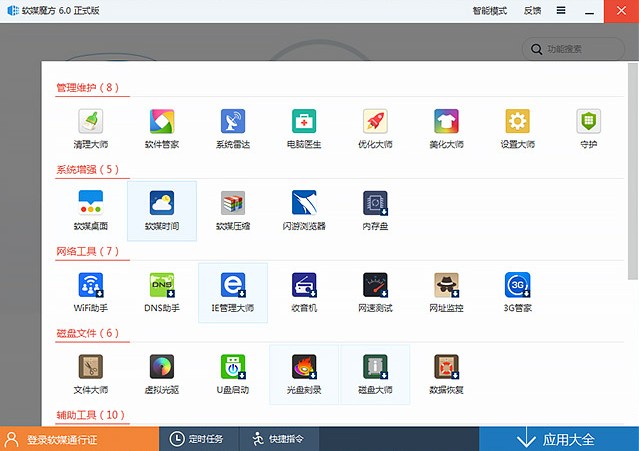Select 磁盘文件 (6) category header
Screen dimensions: 639x451
pyautogui.click(x=88, y=333)
